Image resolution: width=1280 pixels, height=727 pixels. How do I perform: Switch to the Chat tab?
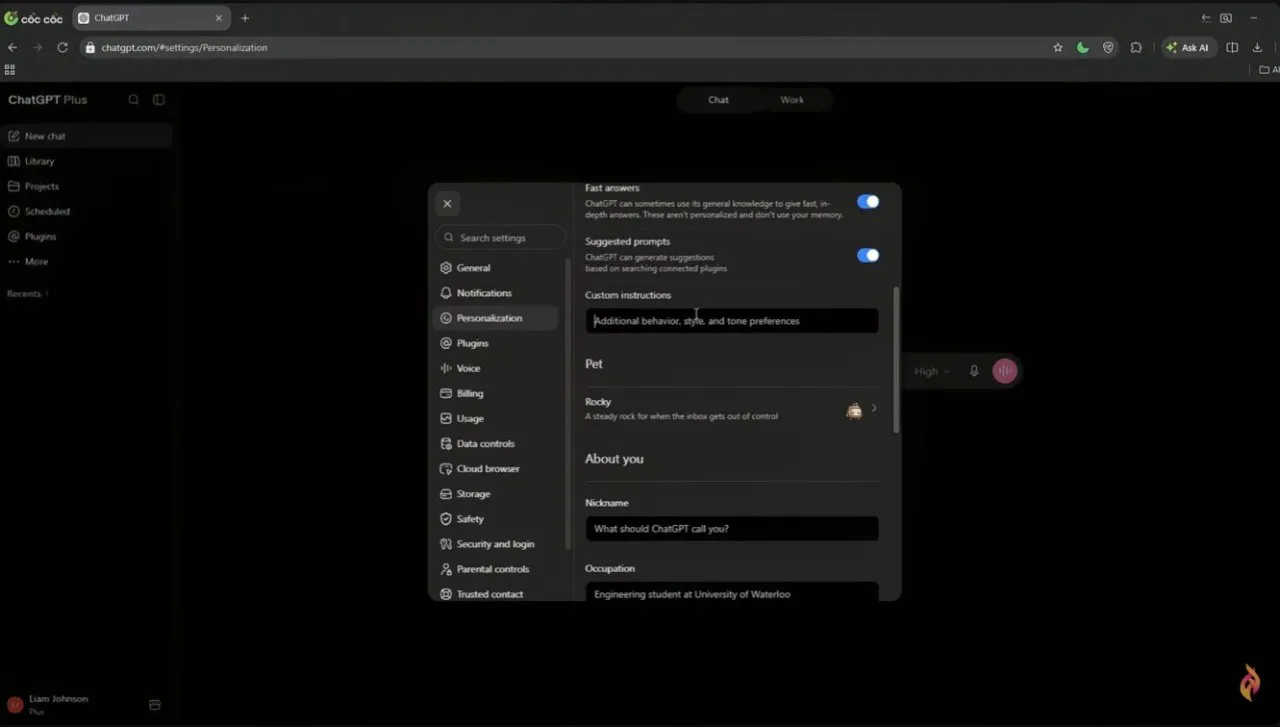tap(718, 100)
